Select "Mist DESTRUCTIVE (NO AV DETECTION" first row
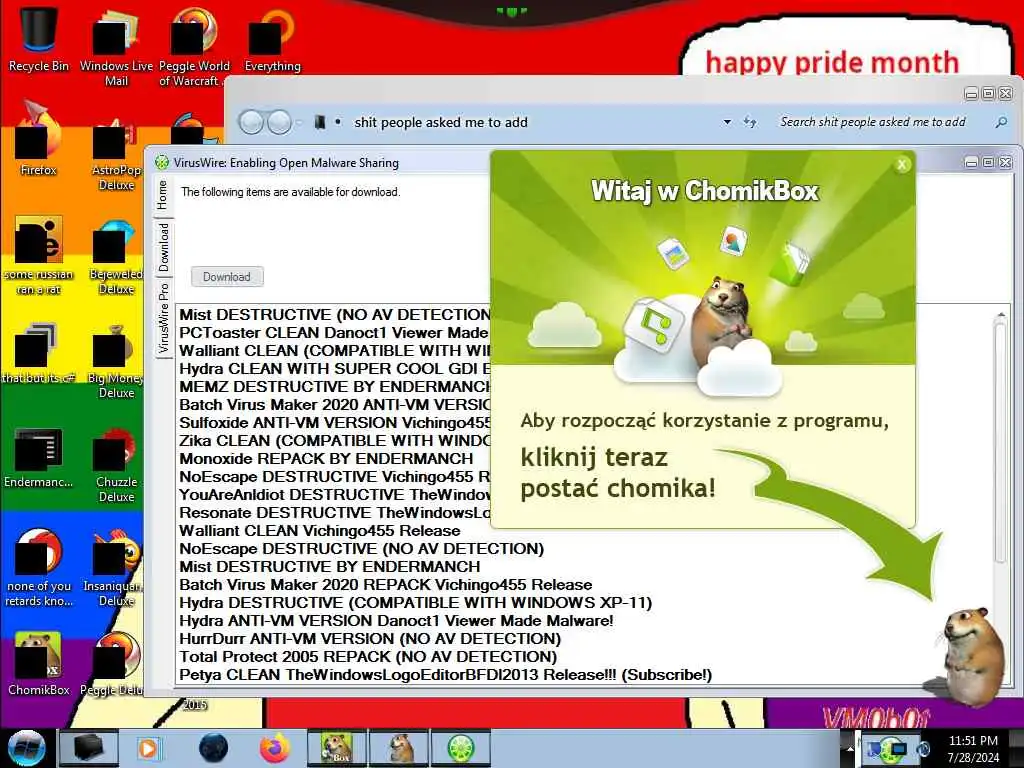The width and height of the screenshot is (1024, 768). point(334,315)
